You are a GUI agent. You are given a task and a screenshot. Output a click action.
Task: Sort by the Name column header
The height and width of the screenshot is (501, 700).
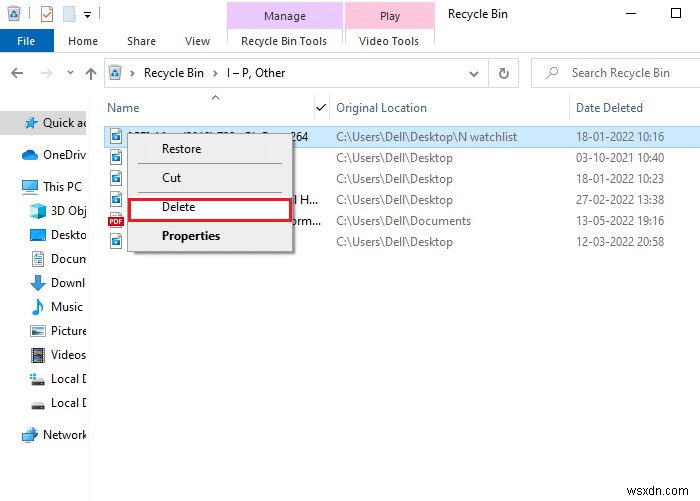tap(123, 108)
